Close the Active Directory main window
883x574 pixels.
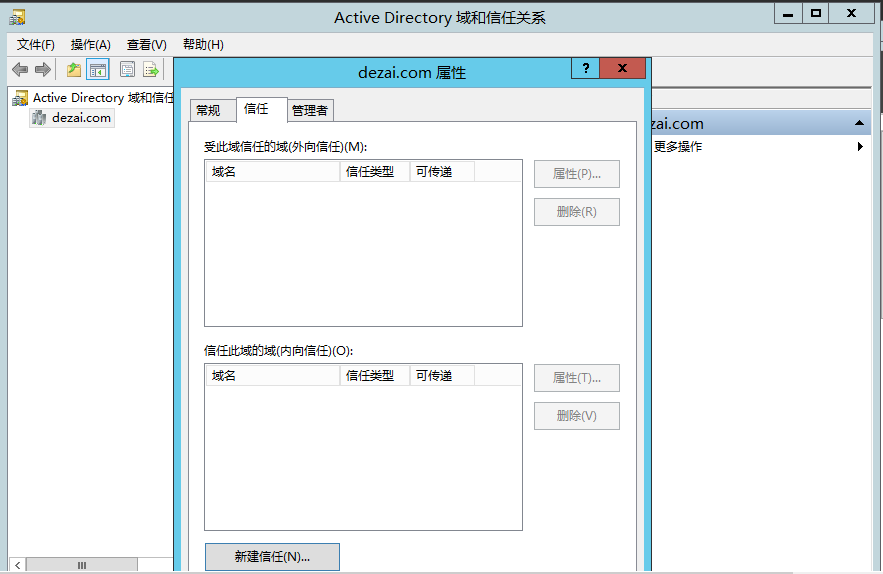tap(851, 14)
